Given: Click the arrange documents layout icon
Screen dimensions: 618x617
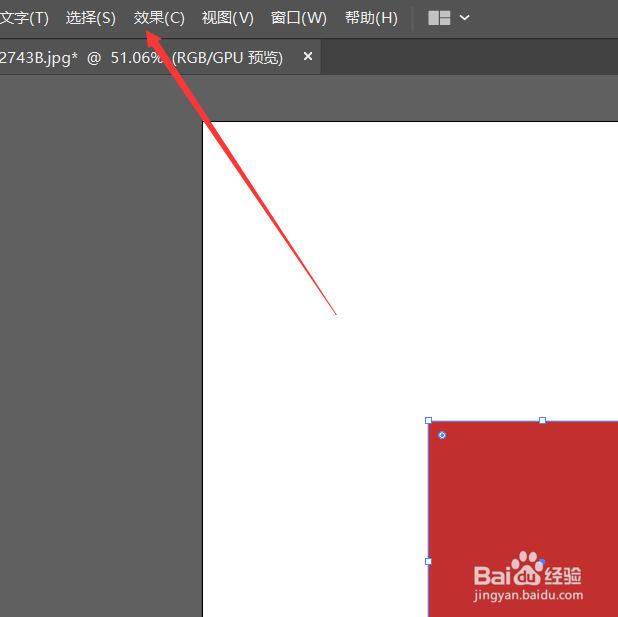Looking at the screenshot, I should click(x=439, y=18).
